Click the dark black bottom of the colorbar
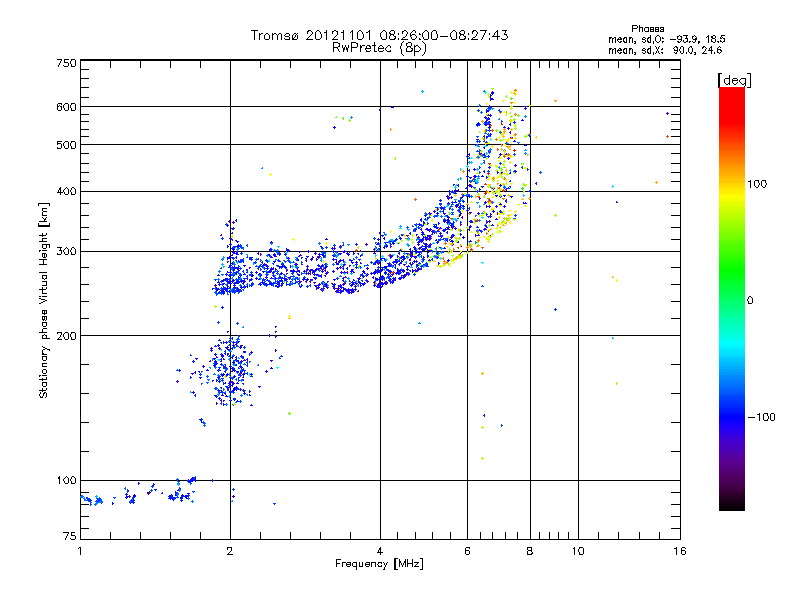Screen dimensions: 800x600 pyautogui.click(x=732, y=503)
